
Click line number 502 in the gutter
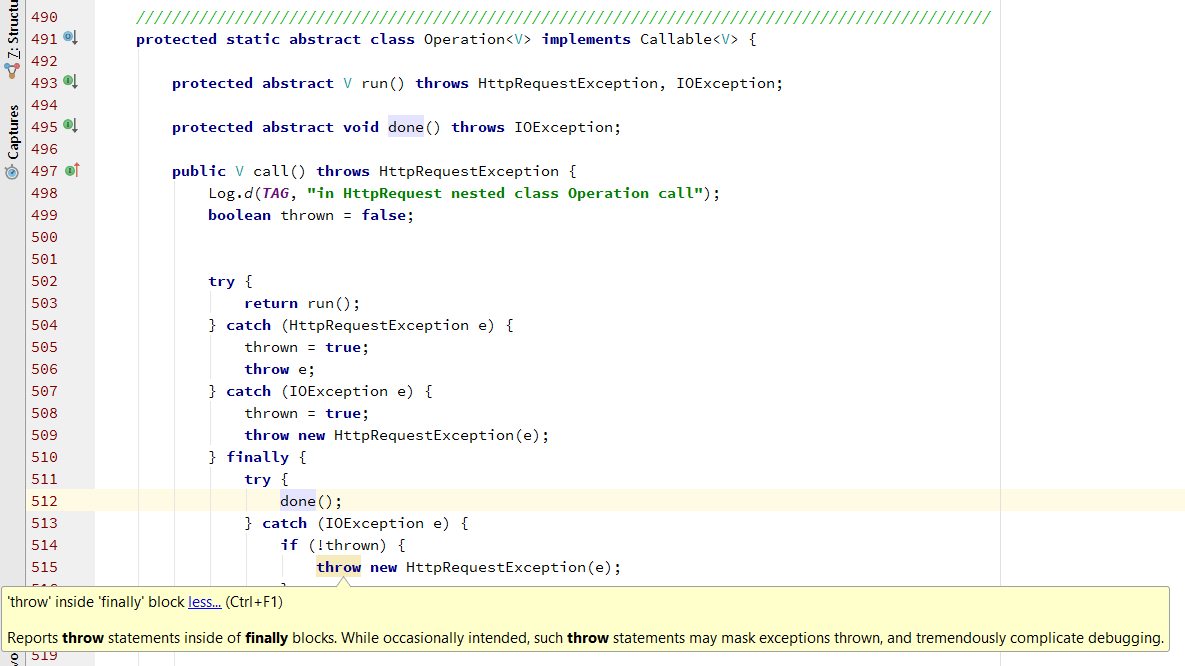[x=44, y=281]
